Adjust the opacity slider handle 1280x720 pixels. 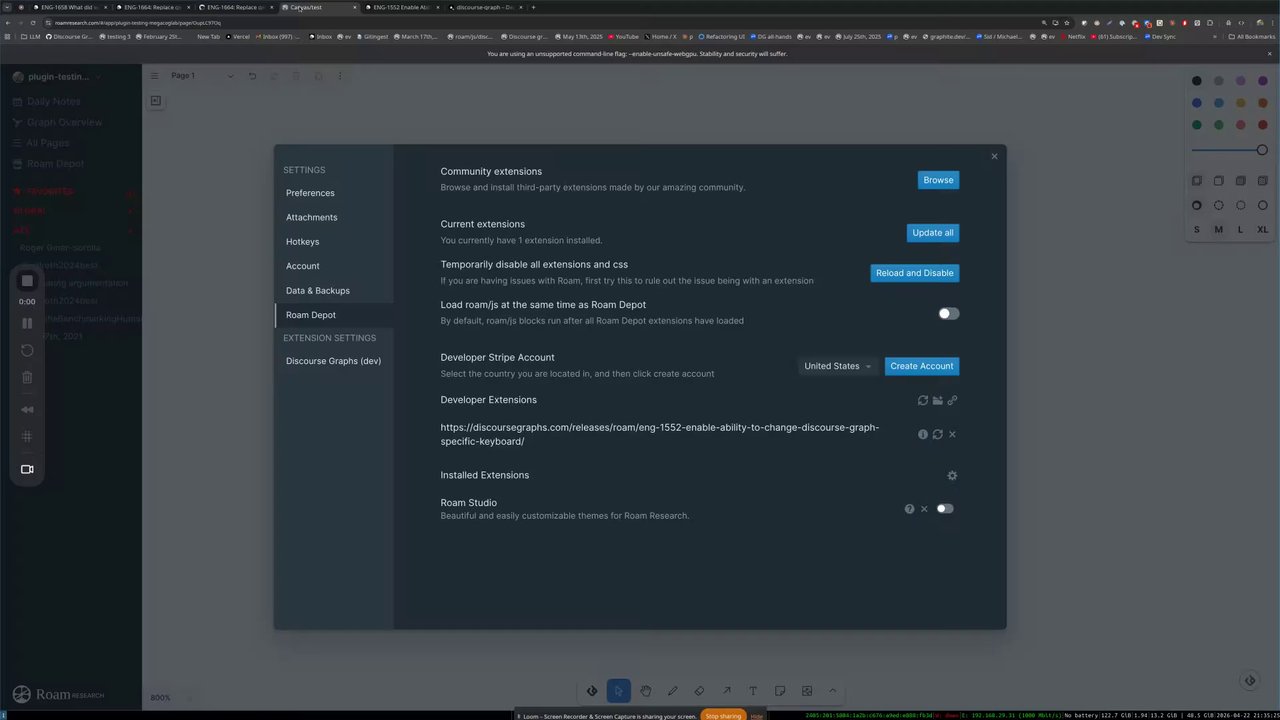coord(1262,150)
